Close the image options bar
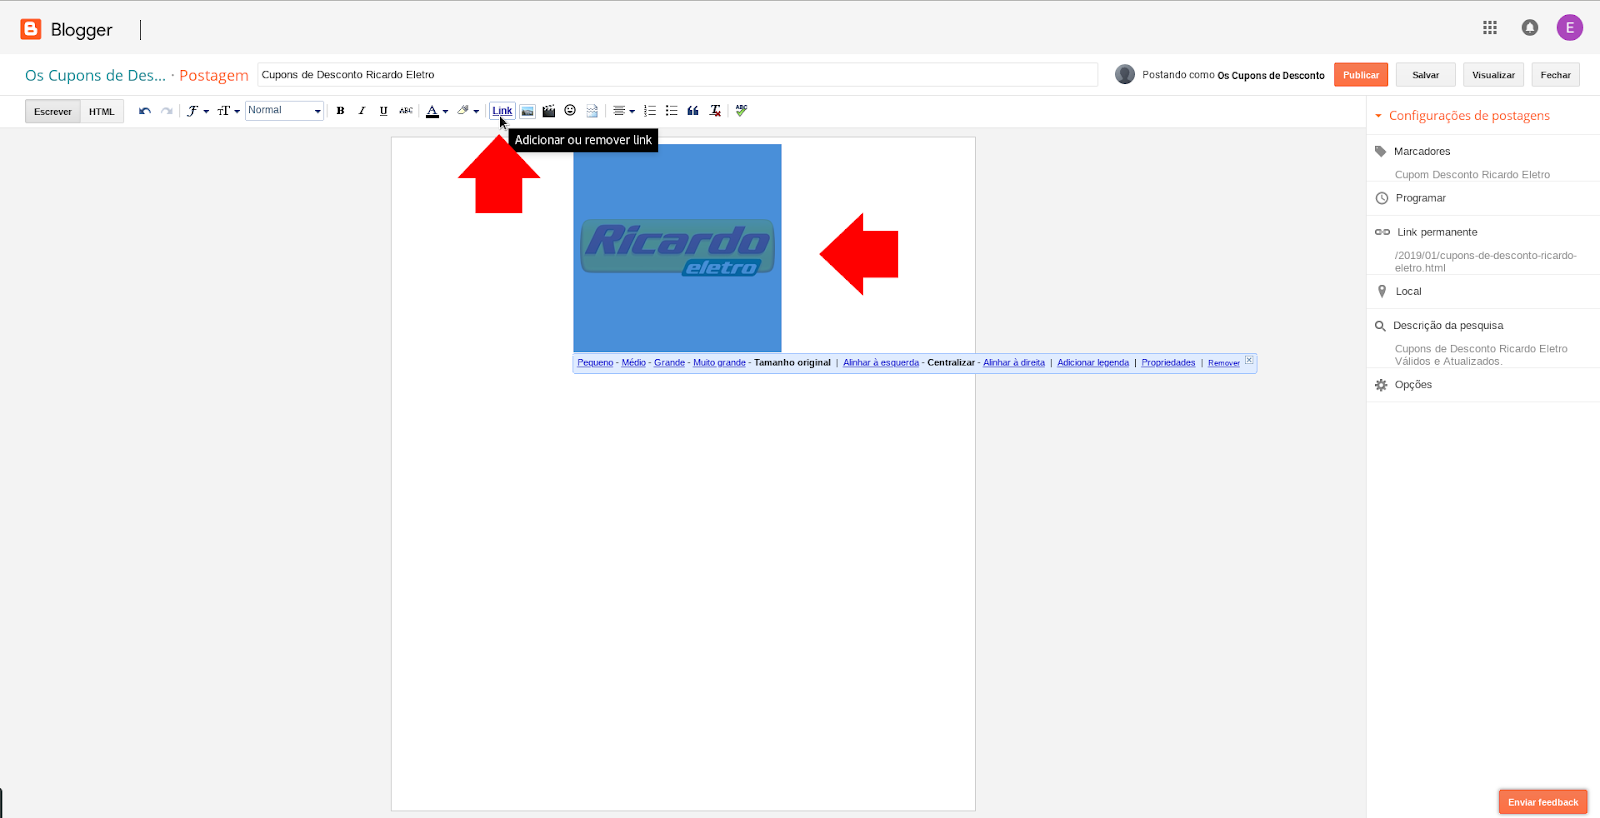This screenshot has height=818, width=1600. (x=1249, y=360)
